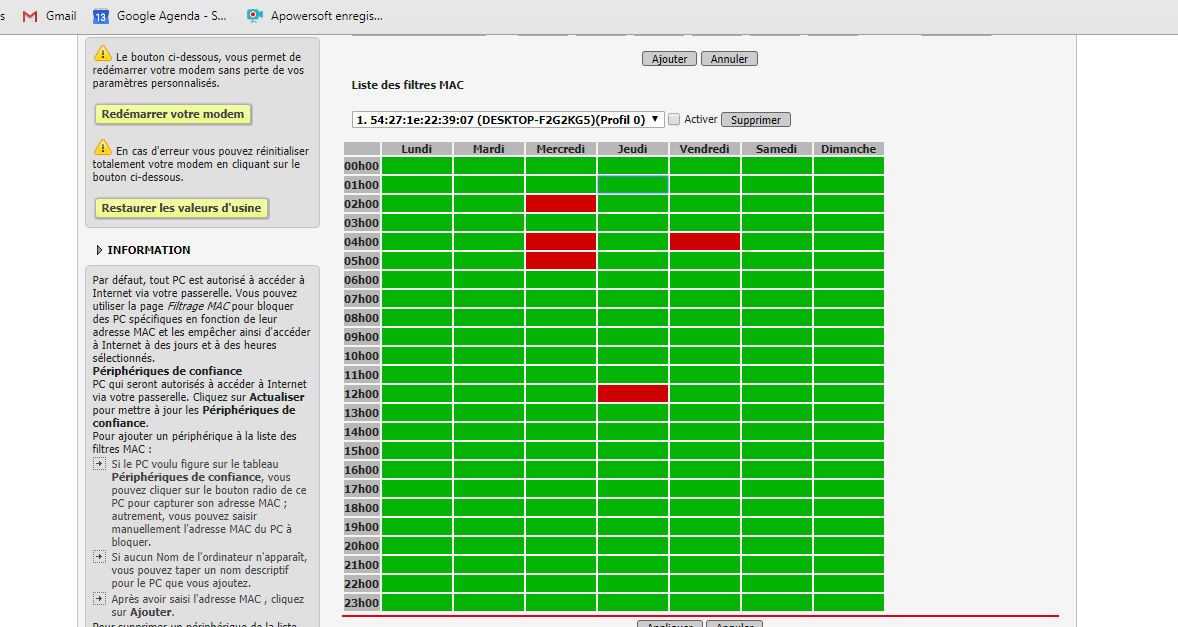Enable the Activer checkbox
The image size is (1178, 627).
pyautogui.click(x=674, y=119)
